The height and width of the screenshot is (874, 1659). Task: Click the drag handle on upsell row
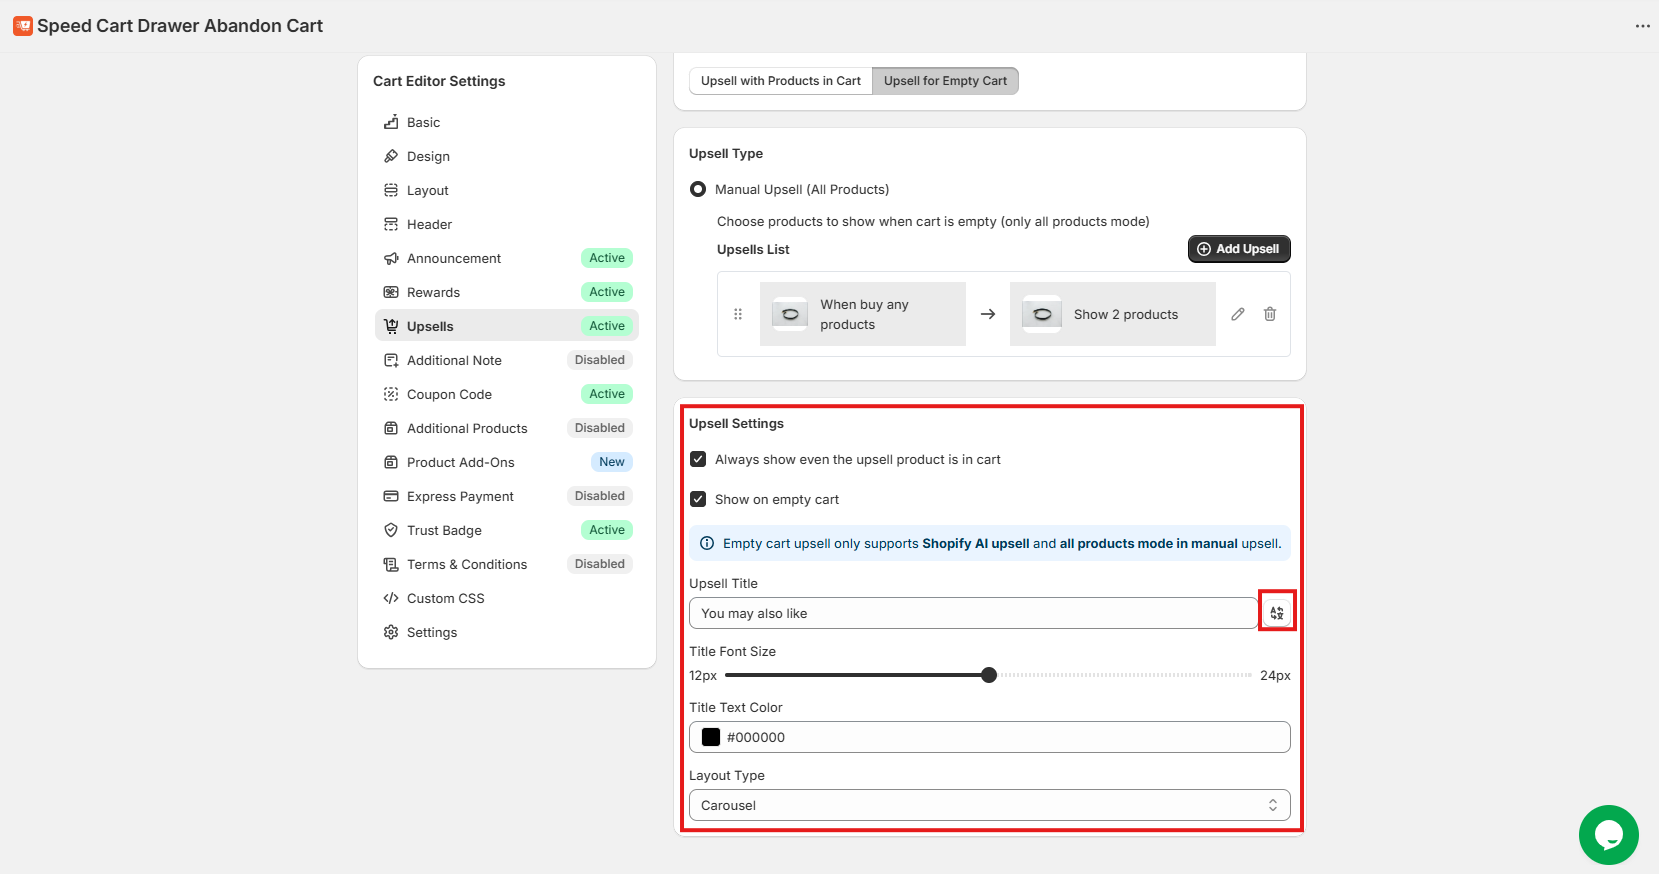738,314
